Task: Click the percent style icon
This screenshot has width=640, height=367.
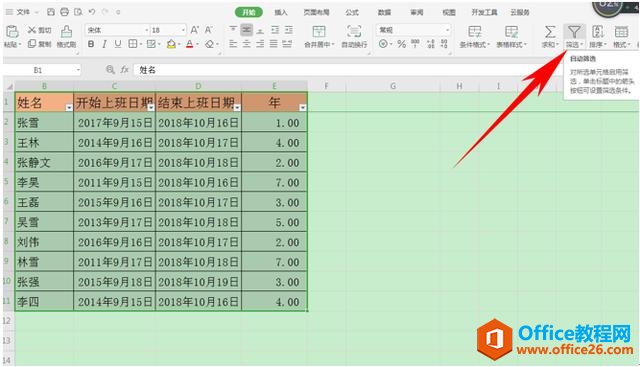Action: pos(401,44)
